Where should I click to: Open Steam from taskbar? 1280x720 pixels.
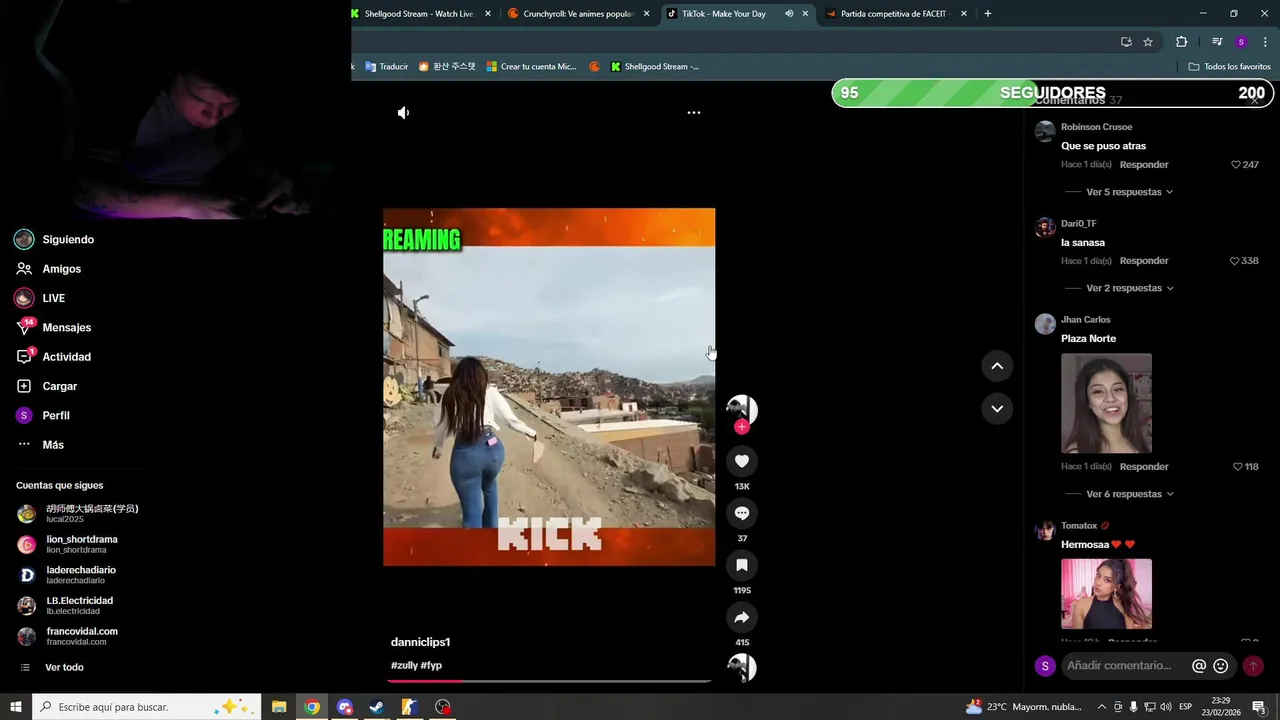pyautogui.click(x=377, y=707)
